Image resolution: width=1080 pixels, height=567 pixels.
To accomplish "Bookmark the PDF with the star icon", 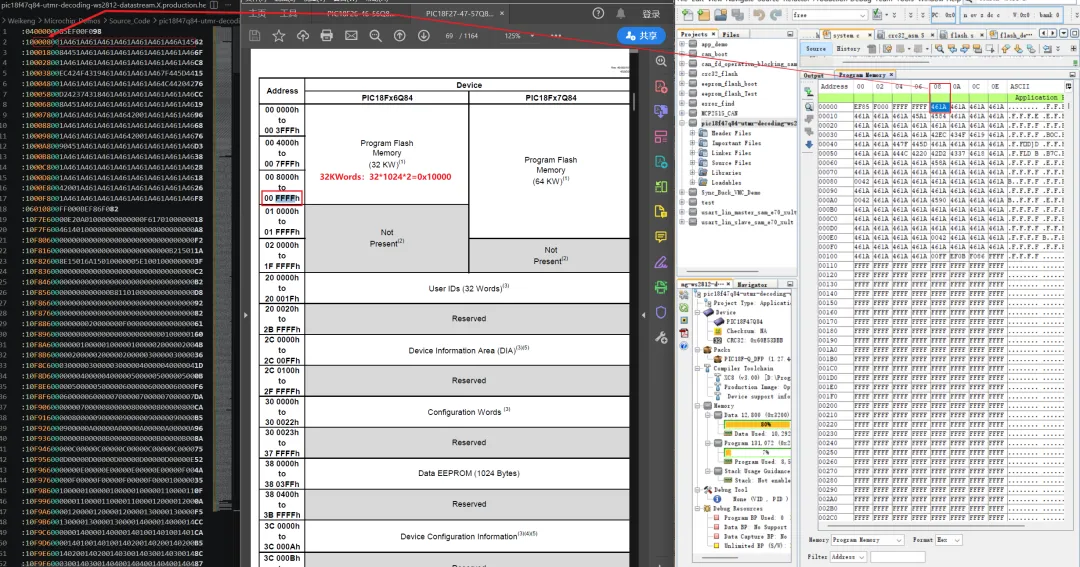I will point(278,36).
